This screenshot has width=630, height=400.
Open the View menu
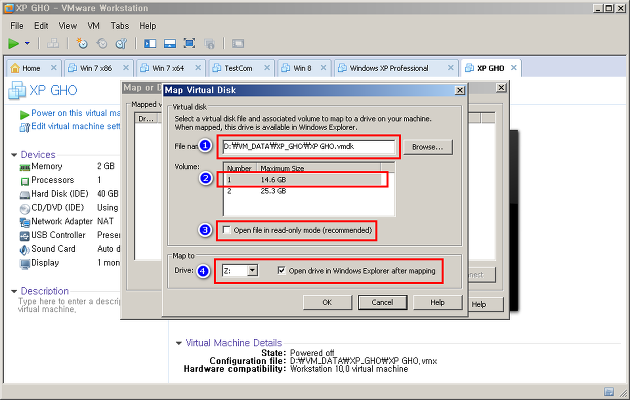click(68, 26)
